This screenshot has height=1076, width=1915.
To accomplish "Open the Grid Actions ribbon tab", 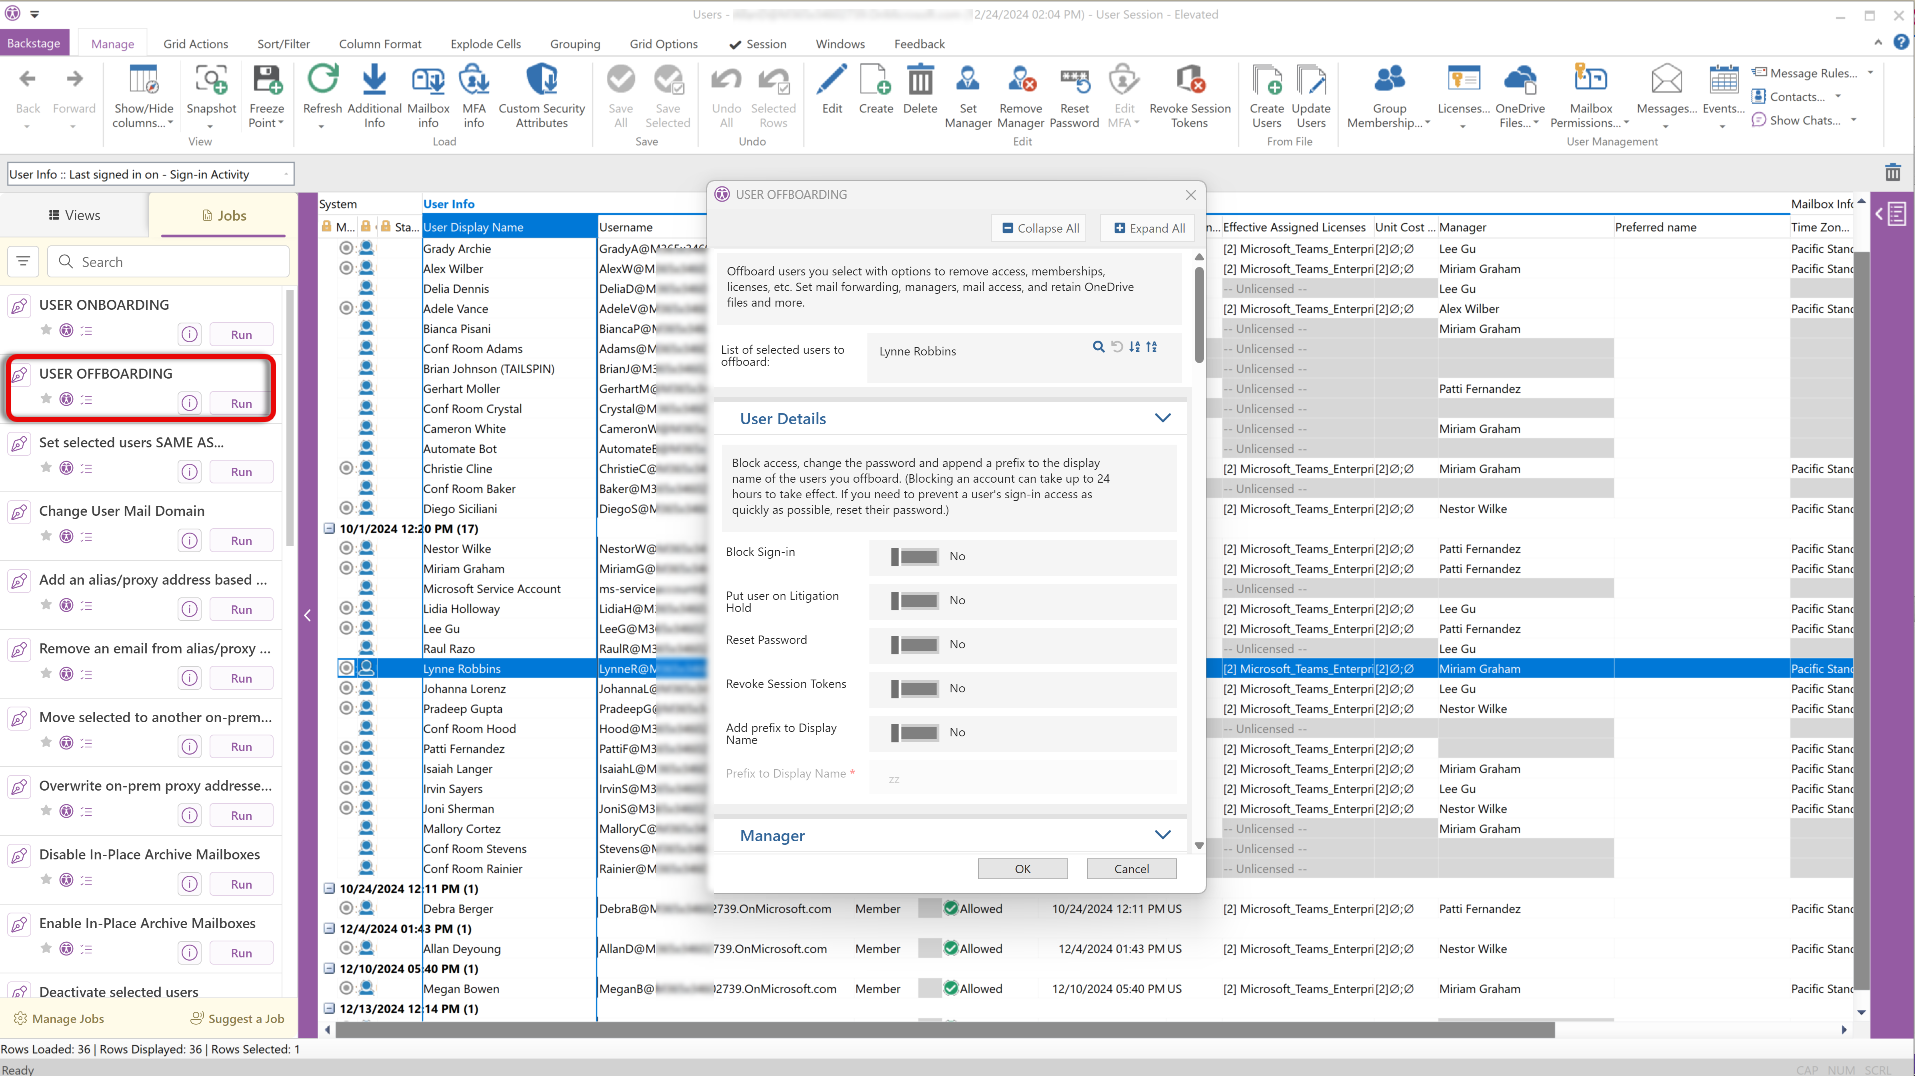I will pos(196,44).
